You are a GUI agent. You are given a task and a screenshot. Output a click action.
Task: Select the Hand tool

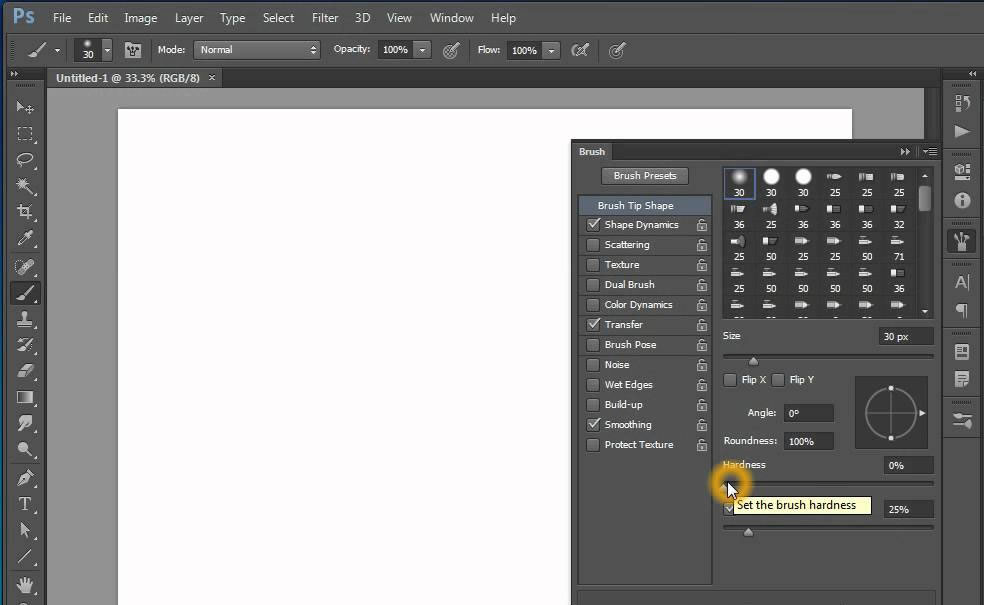pos(26,584)
